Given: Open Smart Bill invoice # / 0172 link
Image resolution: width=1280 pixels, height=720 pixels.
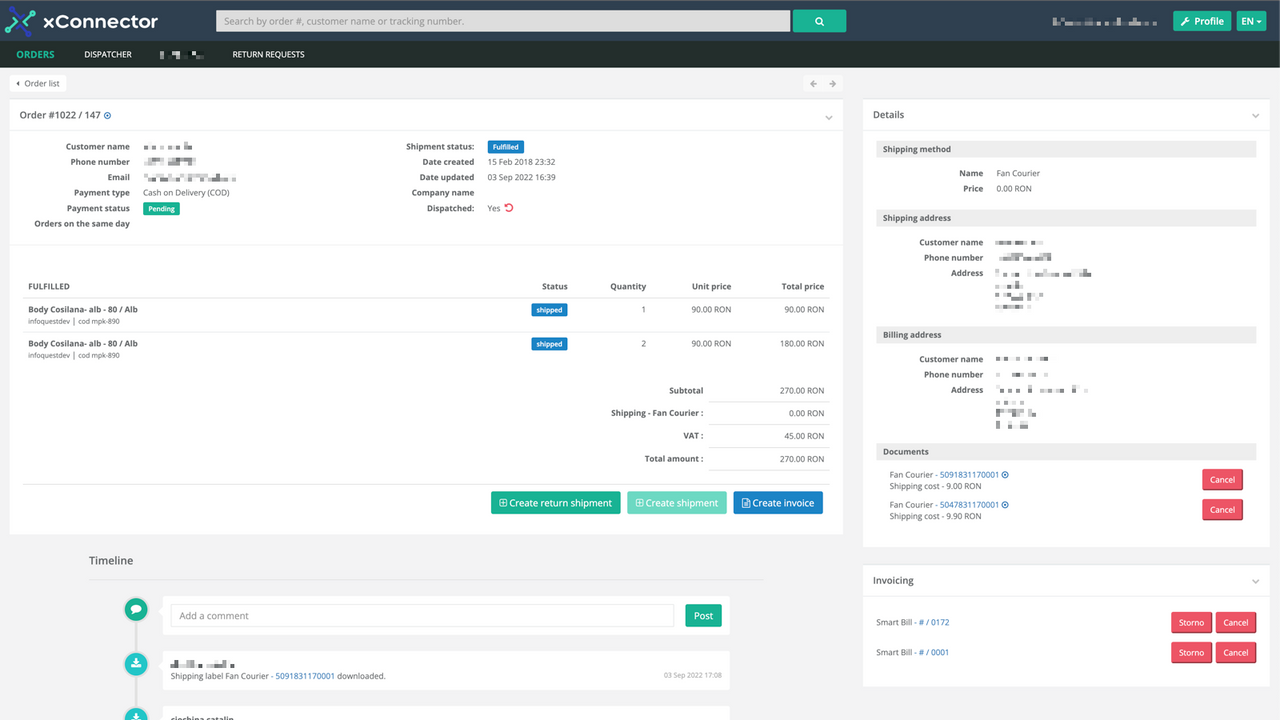Looking at the screenshot, I should pos(934,623).
